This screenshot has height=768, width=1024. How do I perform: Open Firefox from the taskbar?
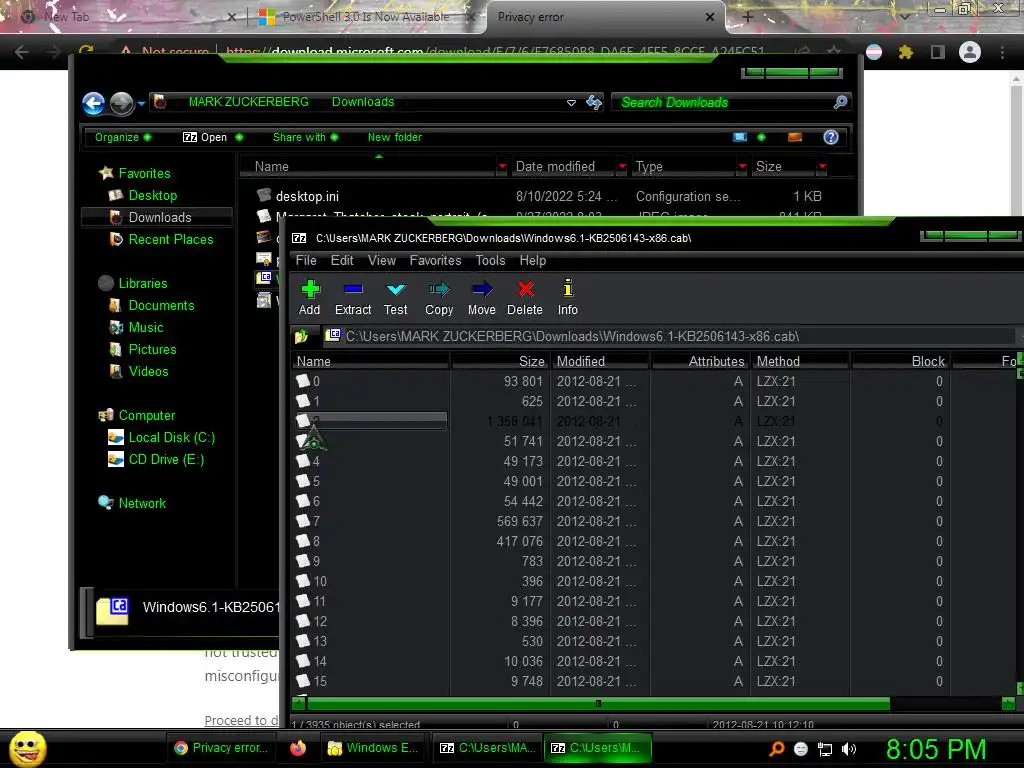(298, 748)
